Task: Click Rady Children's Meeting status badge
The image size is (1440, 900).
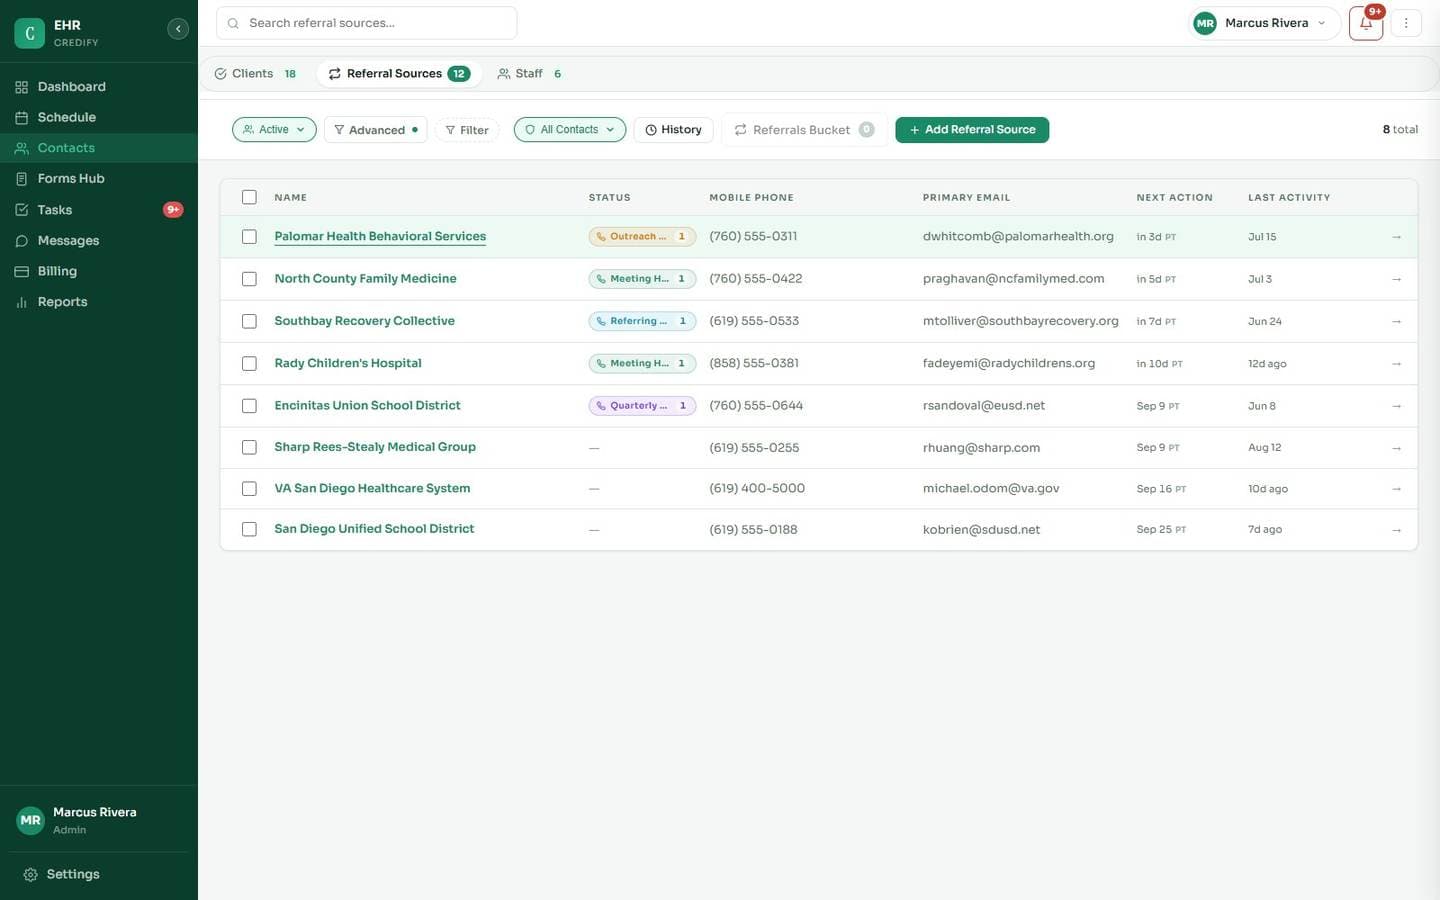Action: (642, 363)
